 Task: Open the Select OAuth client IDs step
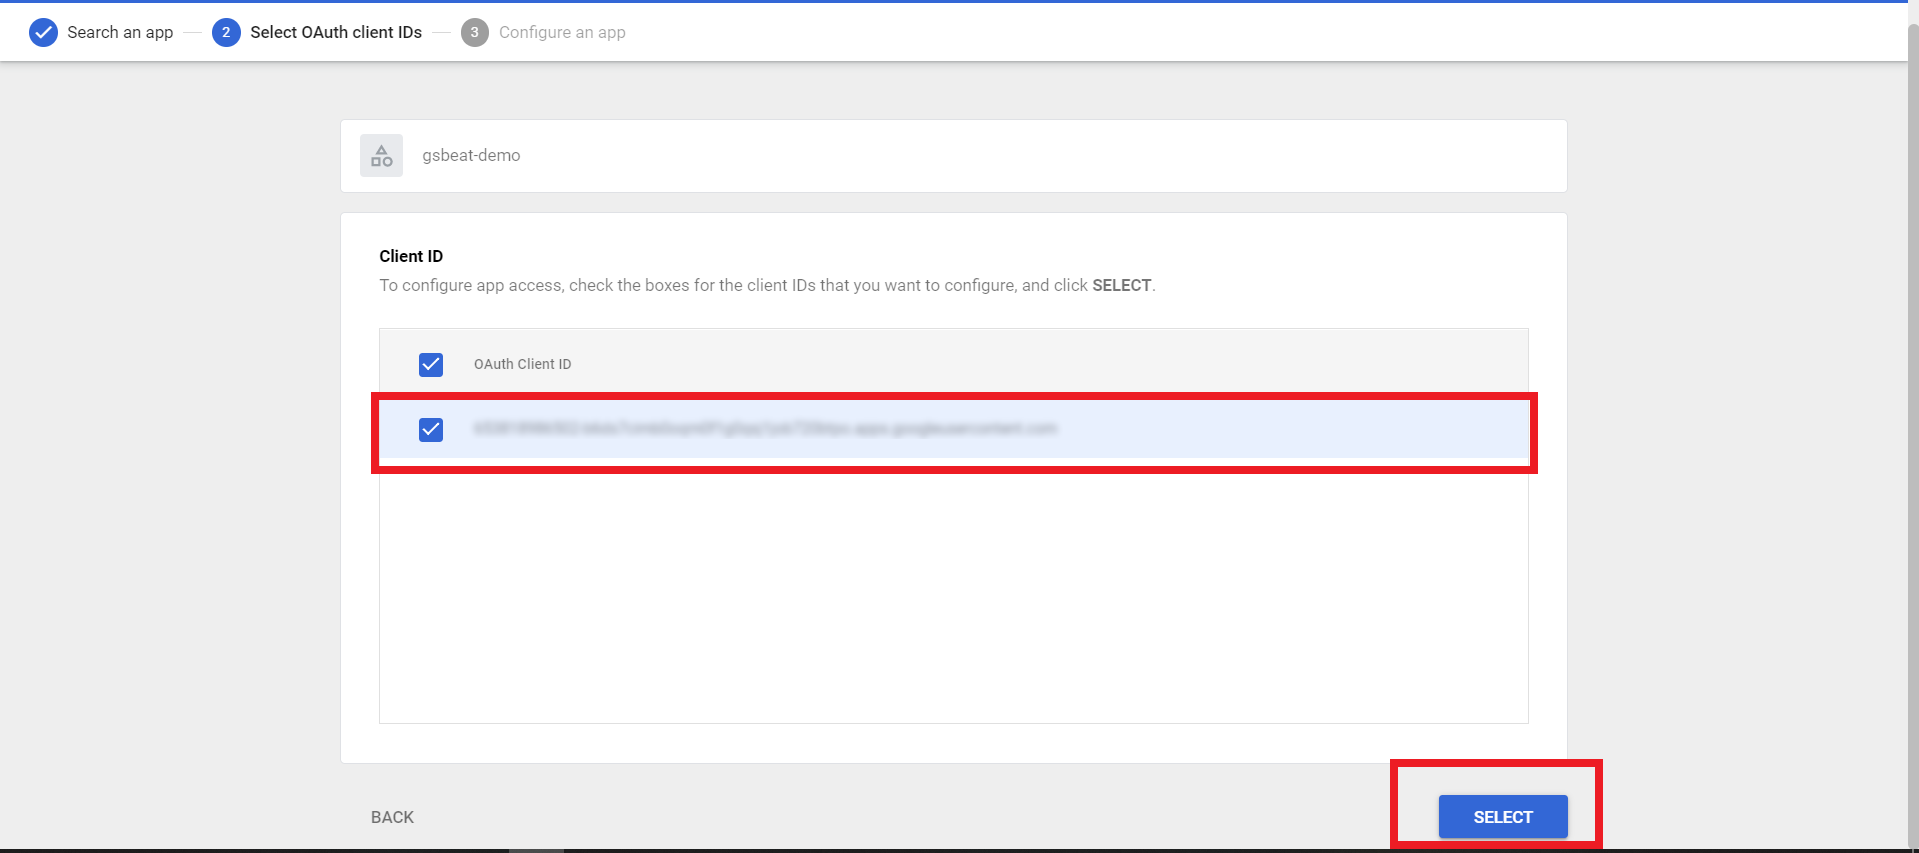click(335, 33)
